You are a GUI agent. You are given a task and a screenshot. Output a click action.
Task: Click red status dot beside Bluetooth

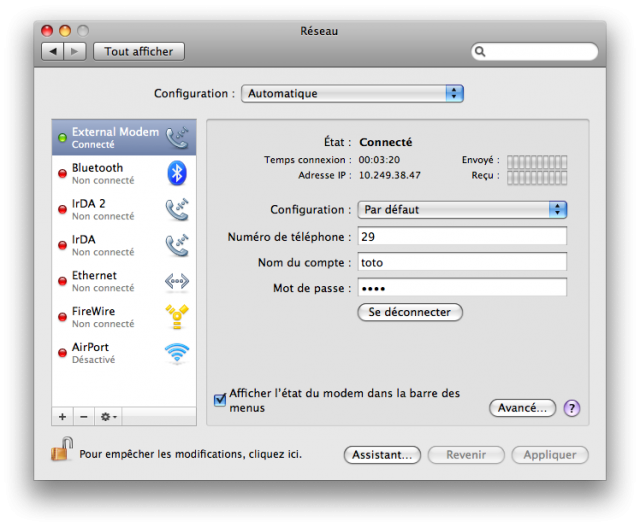click(x=62, y=173)
